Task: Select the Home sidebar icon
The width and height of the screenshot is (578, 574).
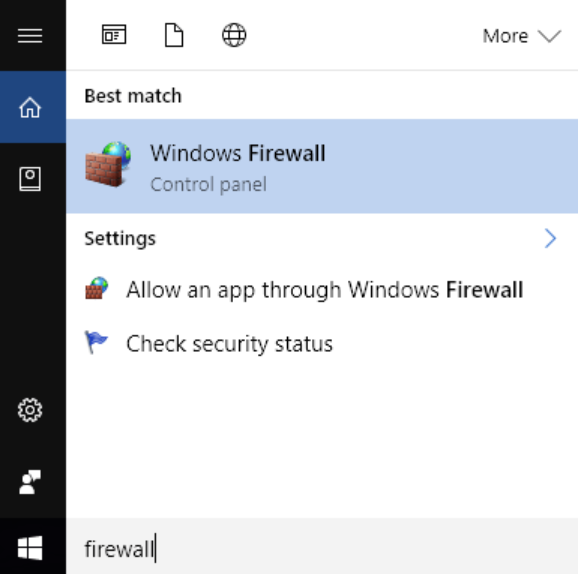Action: click(30, 107)
